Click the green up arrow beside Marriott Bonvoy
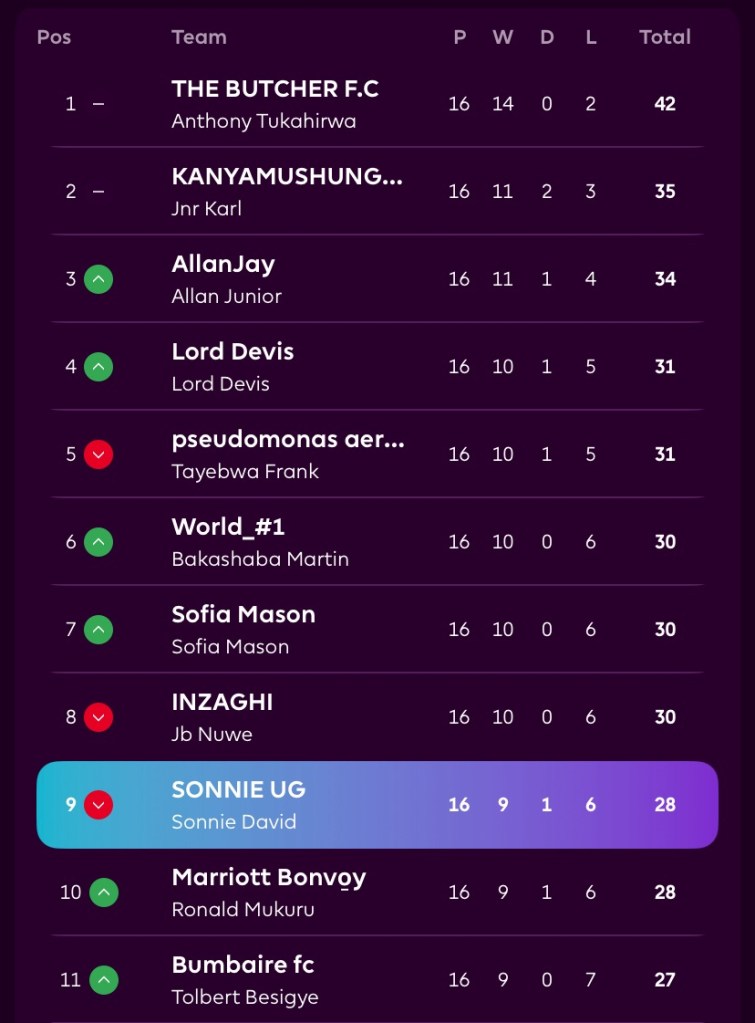 tap(104, 892)
